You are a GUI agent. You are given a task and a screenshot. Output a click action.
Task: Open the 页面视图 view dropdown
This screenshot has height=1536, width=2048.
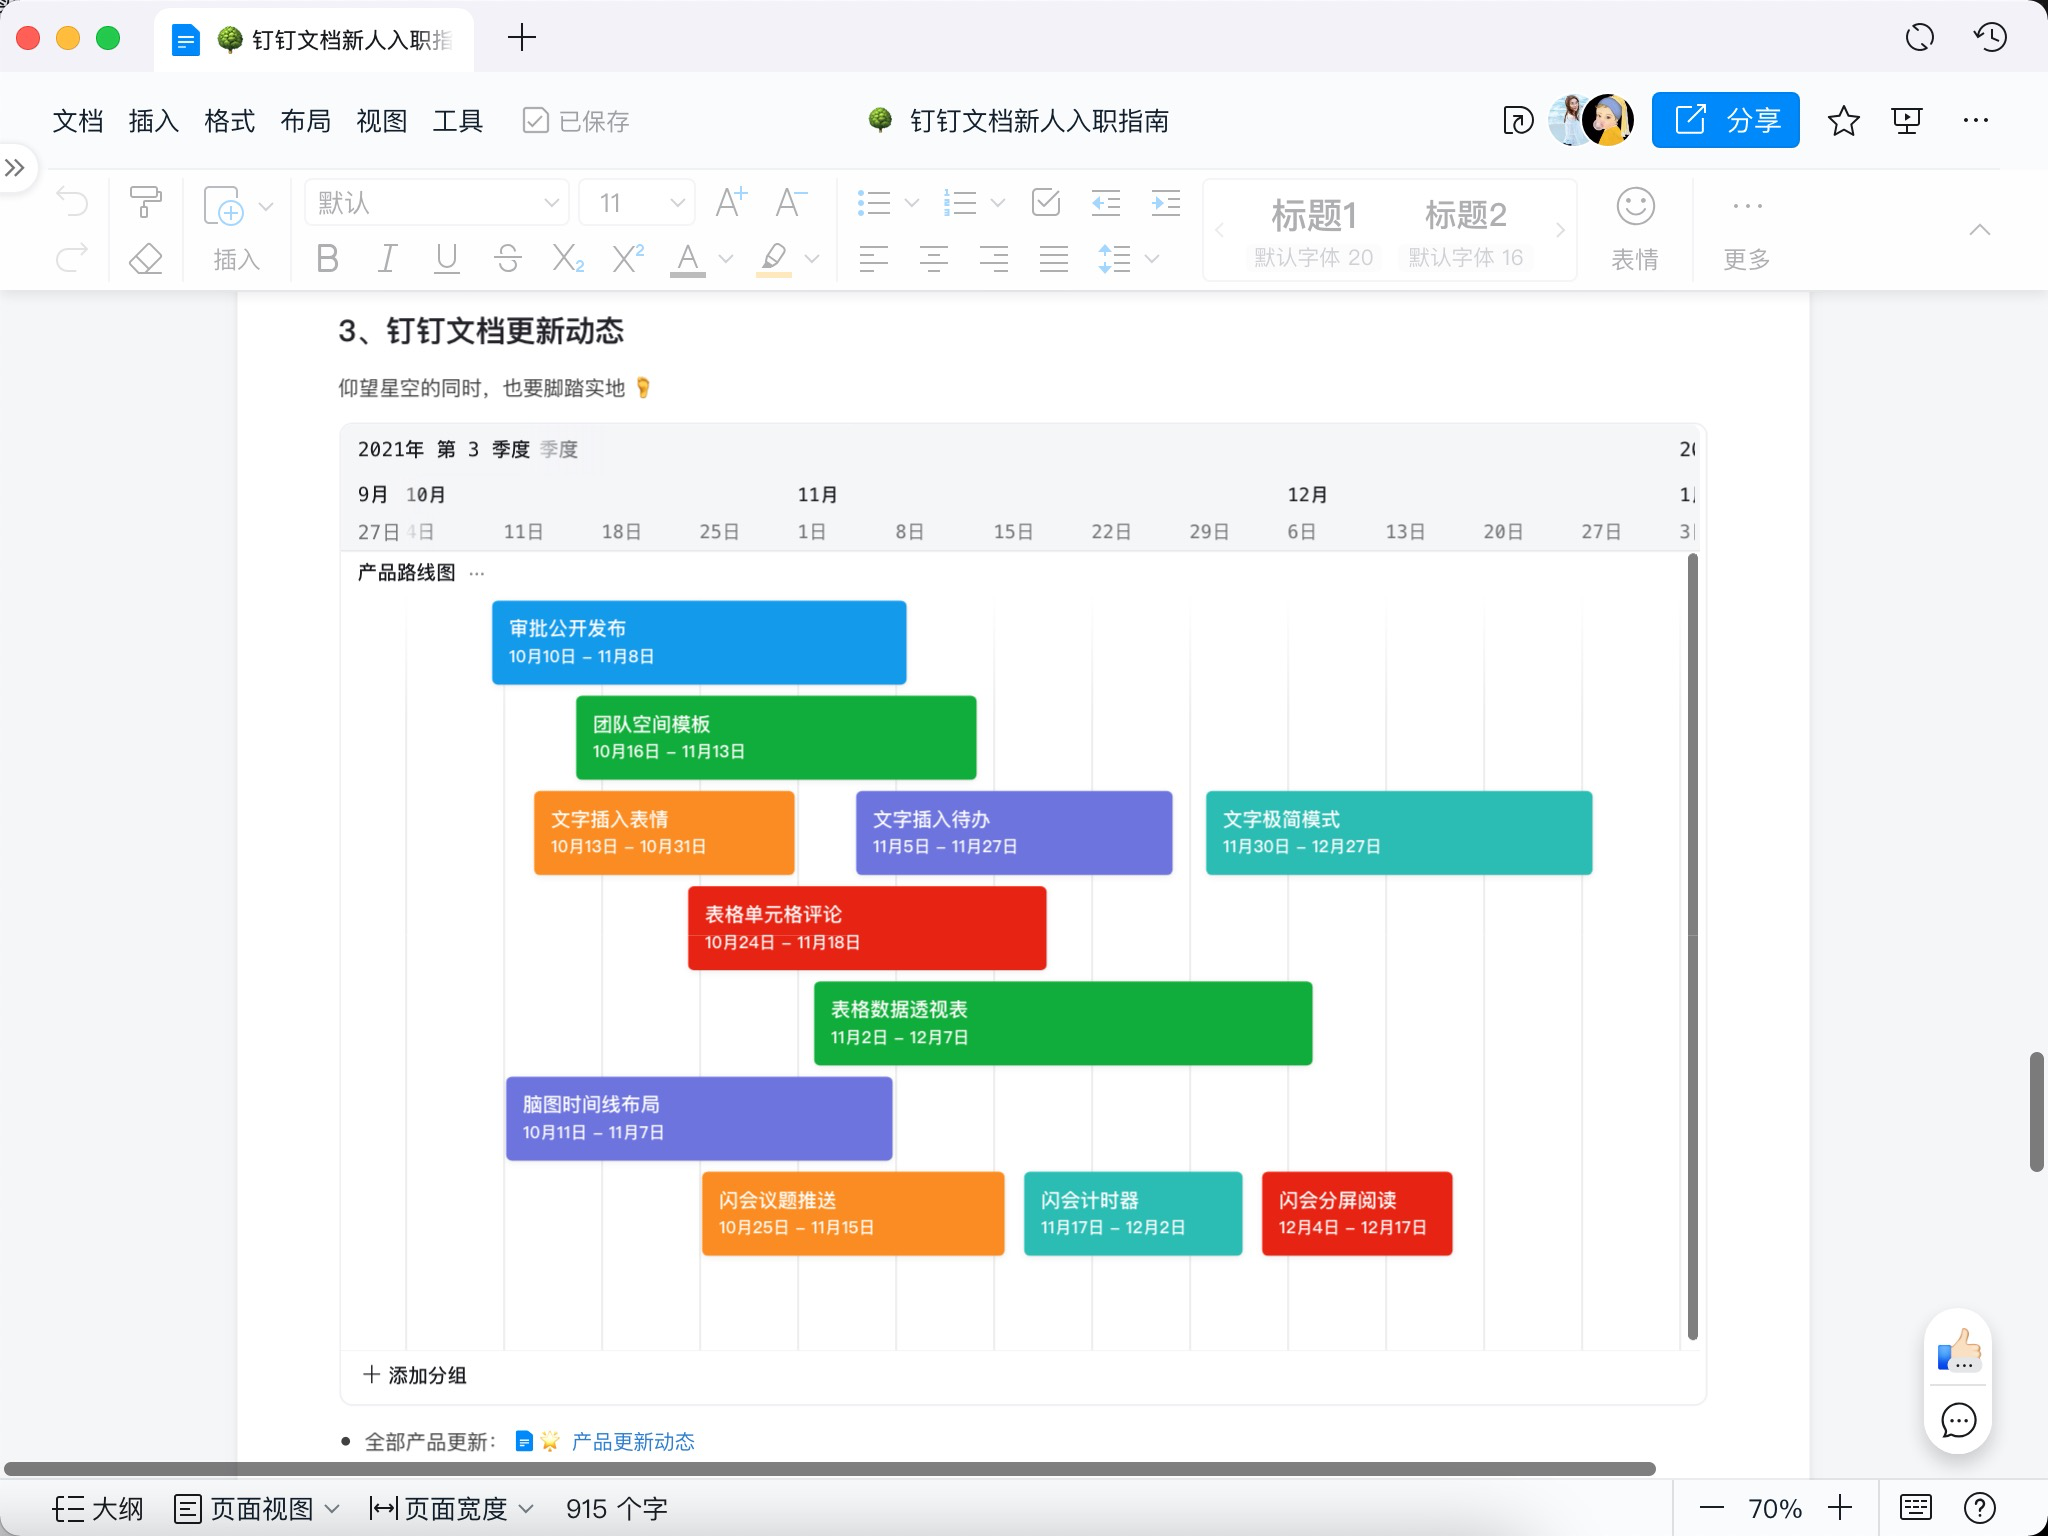pyautogui.click(x=257, y=1508)
